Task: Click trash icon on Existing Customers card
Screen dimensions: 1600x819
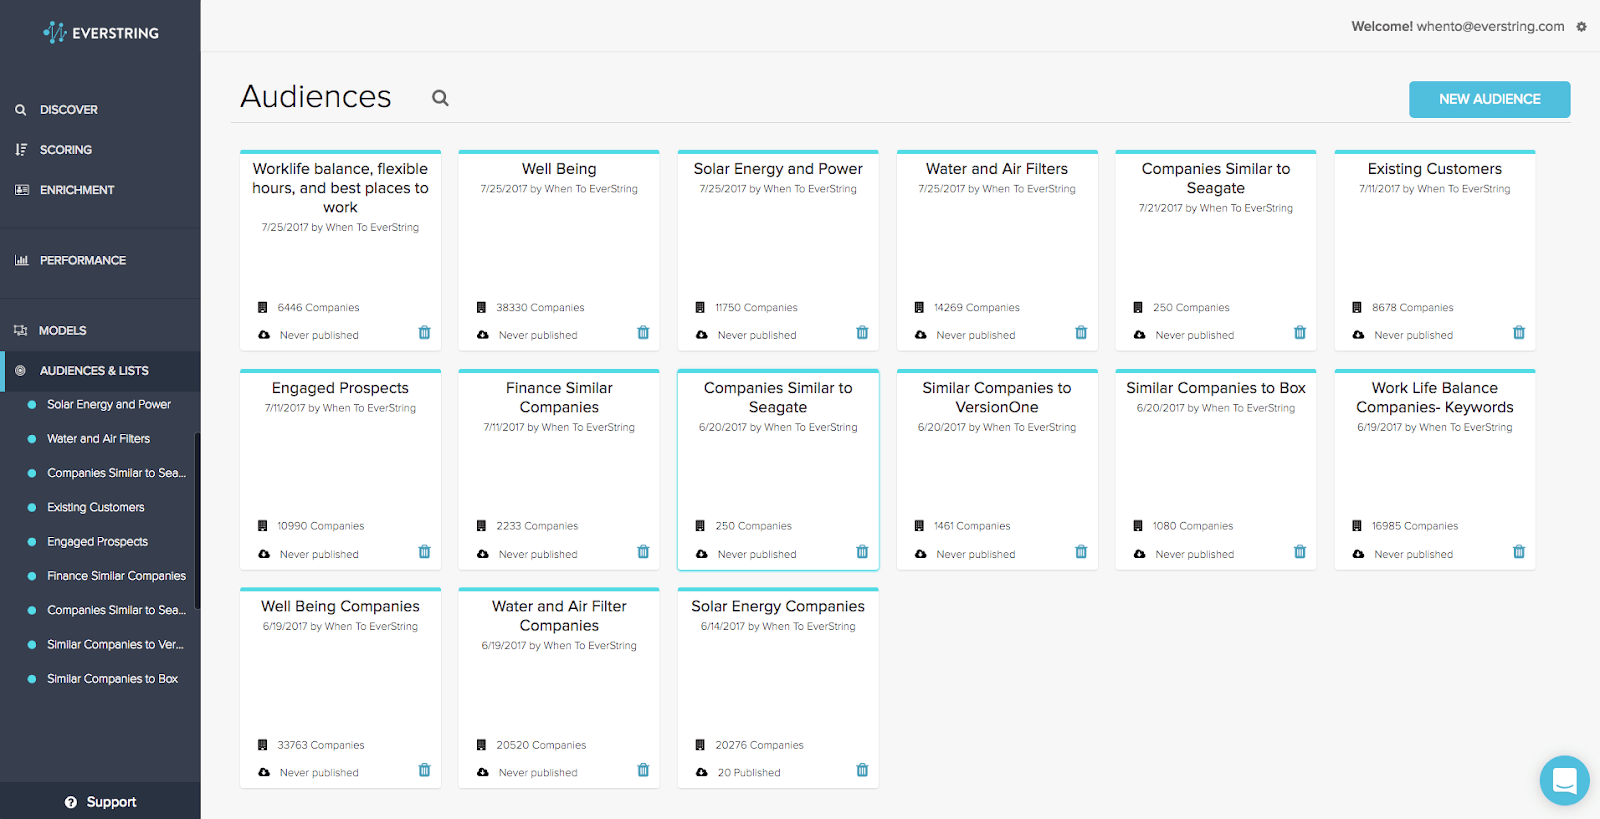Action: 1519,333
